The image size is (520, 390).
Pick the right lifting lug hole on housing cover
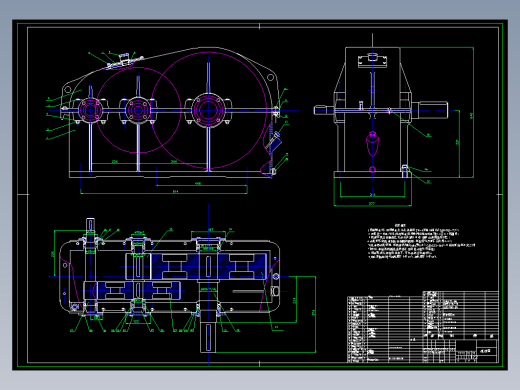pos(270,78)
